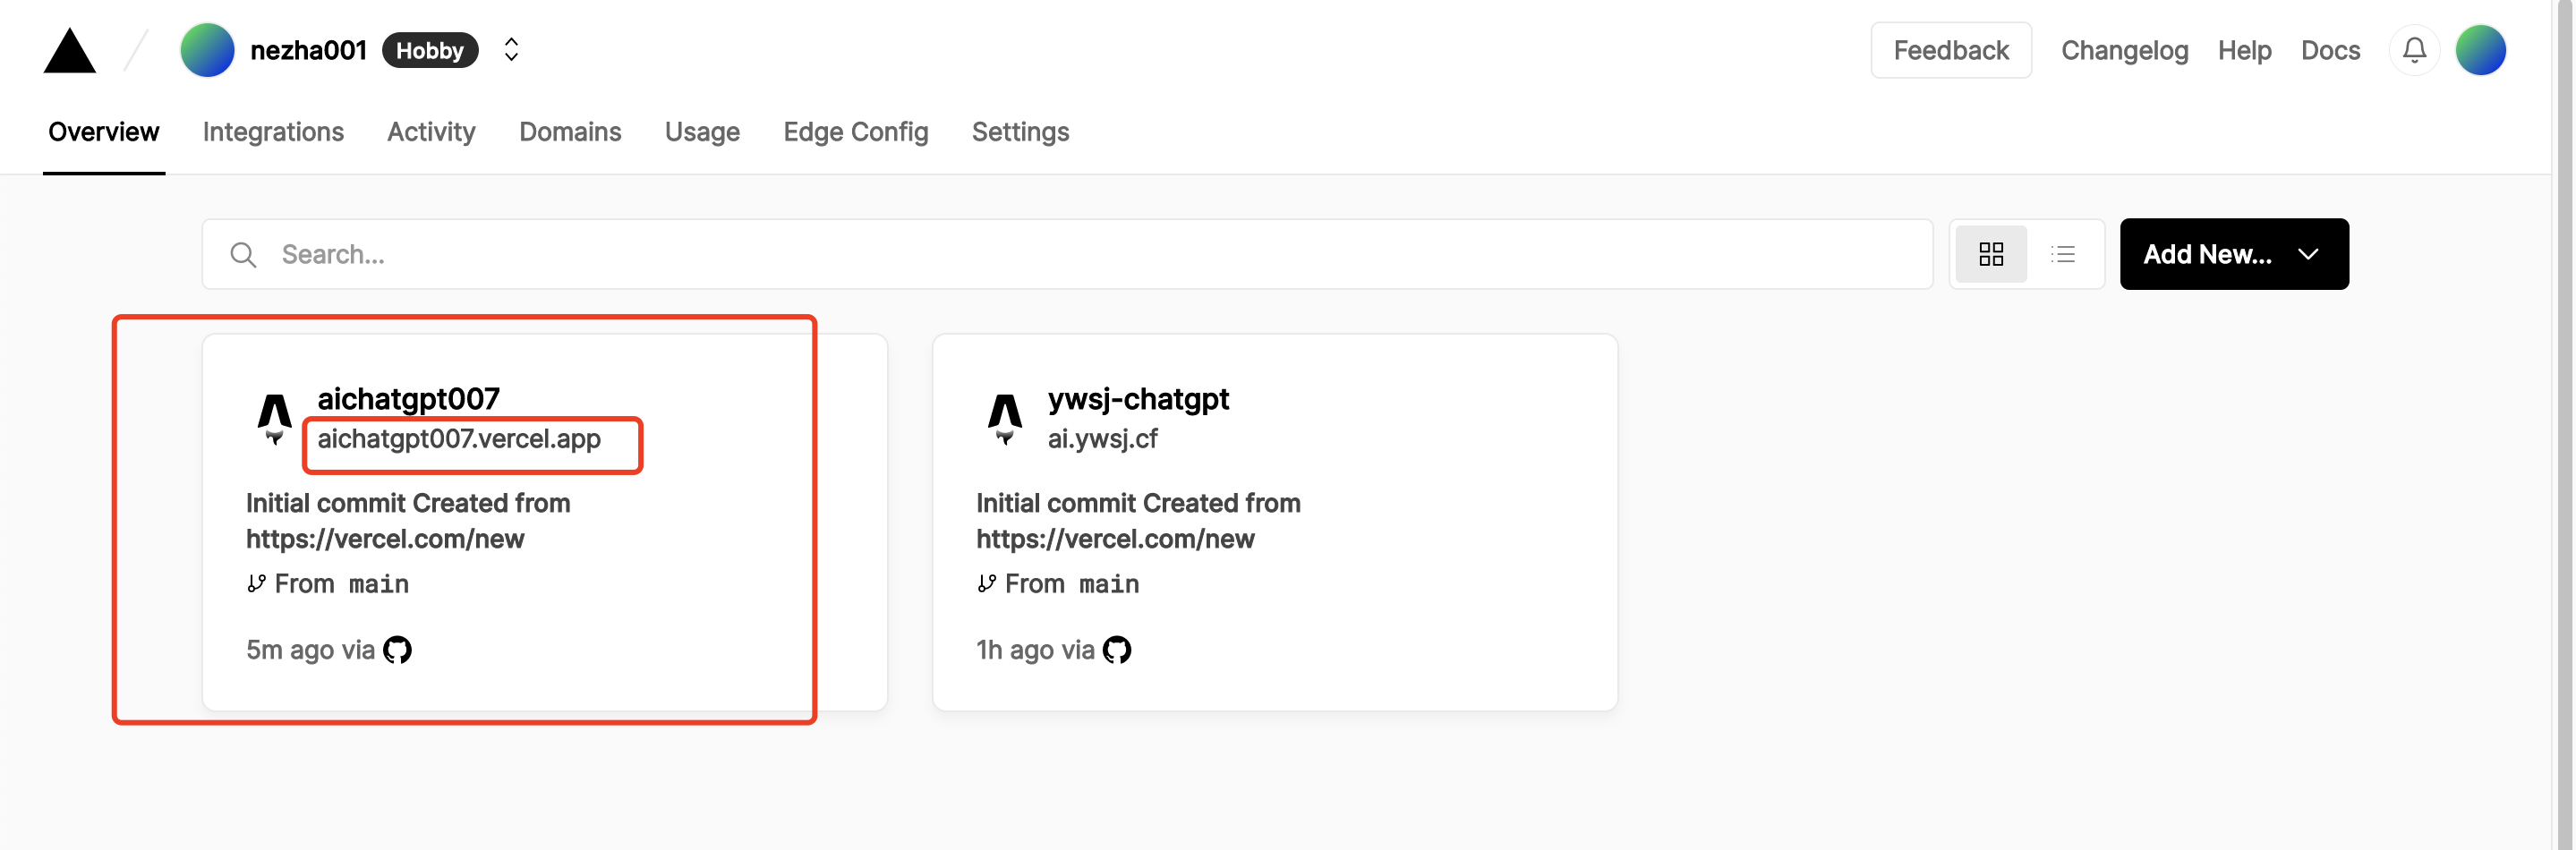Switch to grid view layout
2576x850 pixels.
pyautogui.click(x=1990, y=254)
